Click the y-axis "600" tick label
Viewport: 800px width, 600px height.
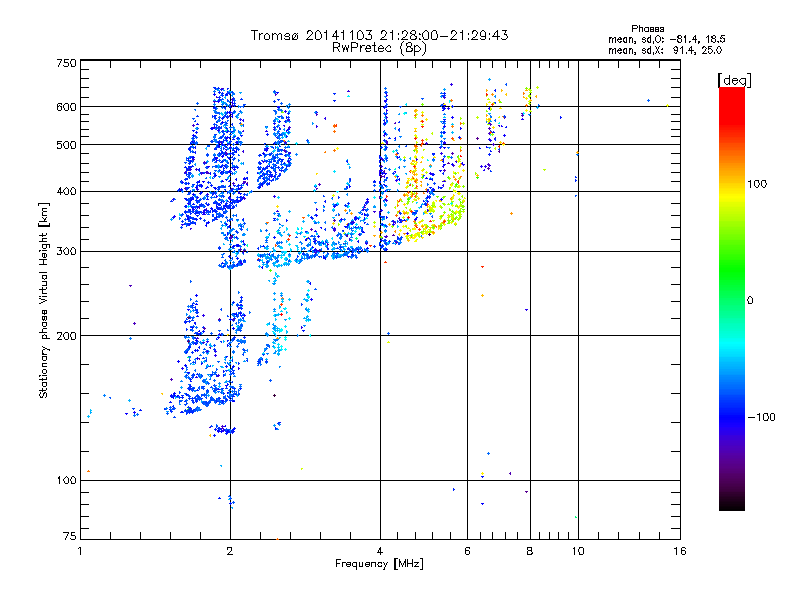click(66, 107)
